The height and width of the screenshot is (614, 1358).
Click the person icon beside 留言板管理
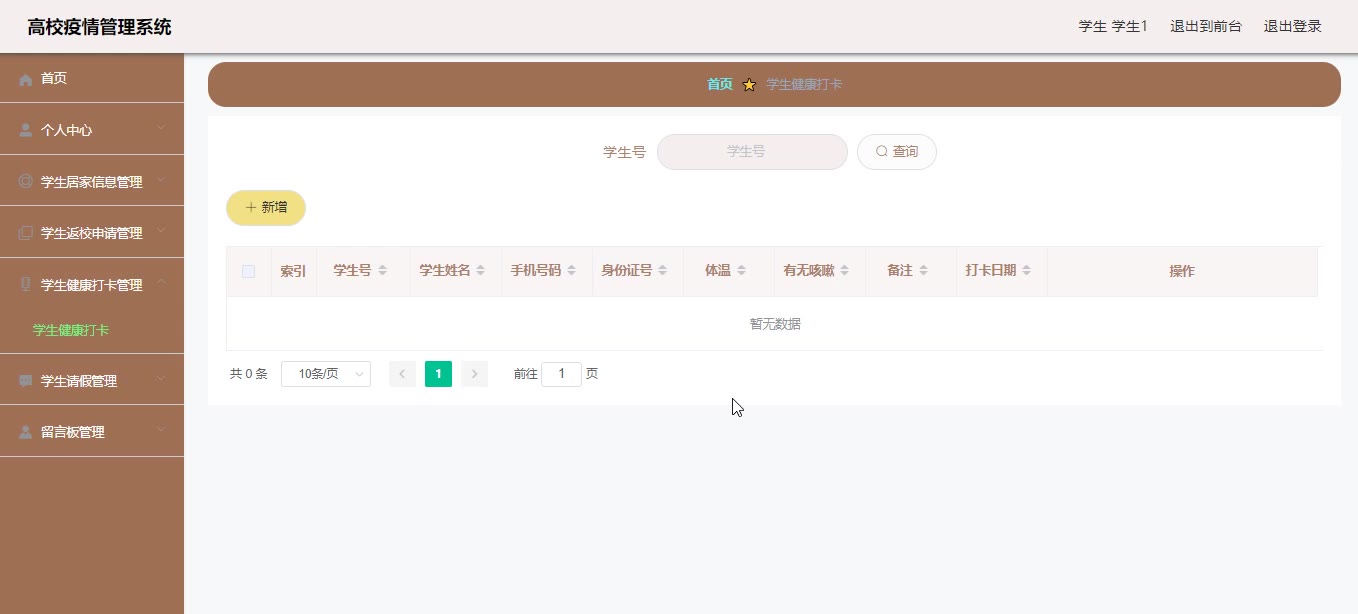coord(26,432)
